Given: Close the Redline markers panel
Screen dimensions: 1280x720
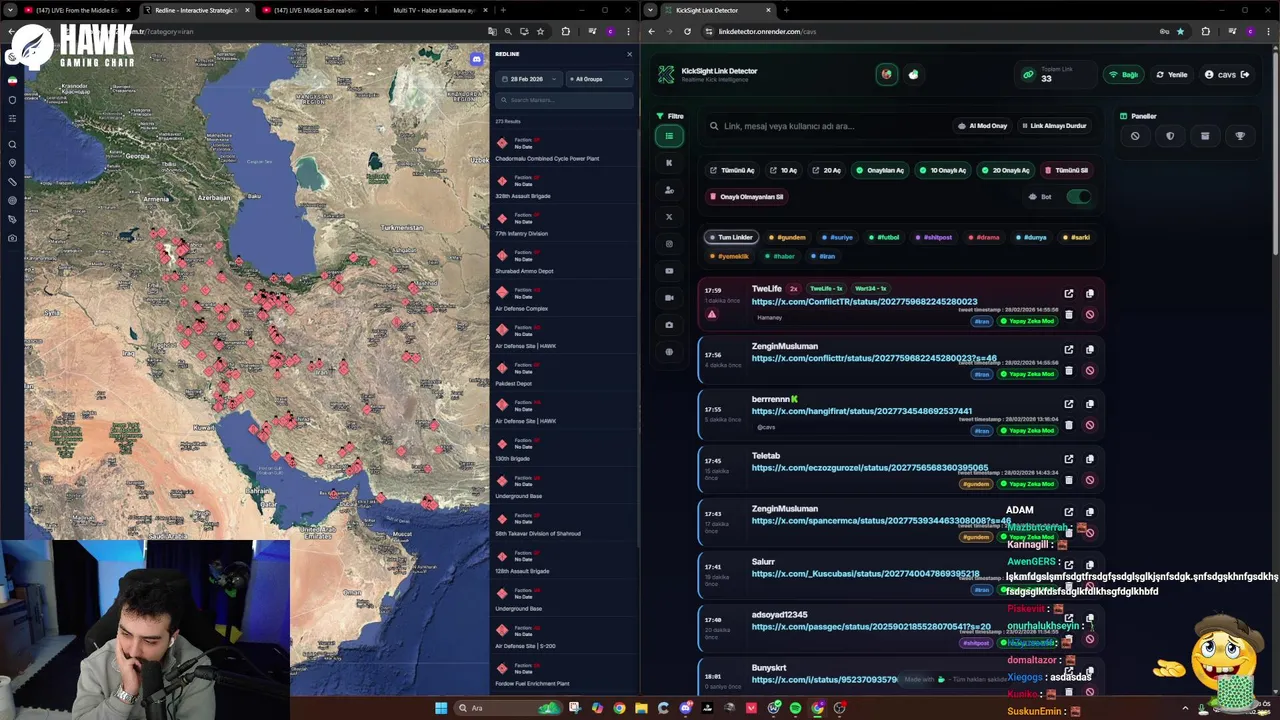Looking at the screenshot, I should tap(629, 54).
